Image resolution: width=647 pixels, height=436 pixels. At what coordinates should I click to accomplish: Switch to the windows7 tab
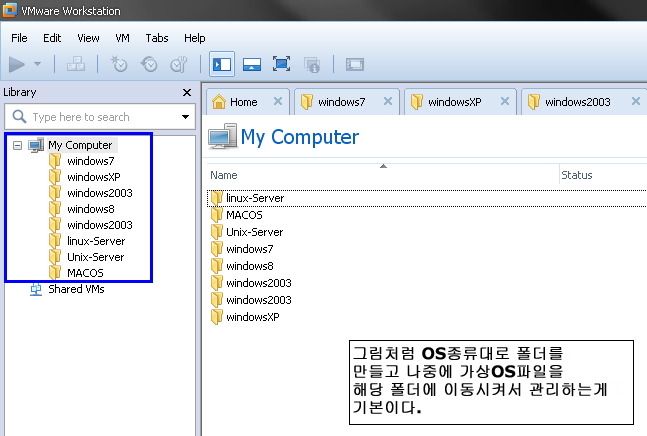(x=342, y=102)
